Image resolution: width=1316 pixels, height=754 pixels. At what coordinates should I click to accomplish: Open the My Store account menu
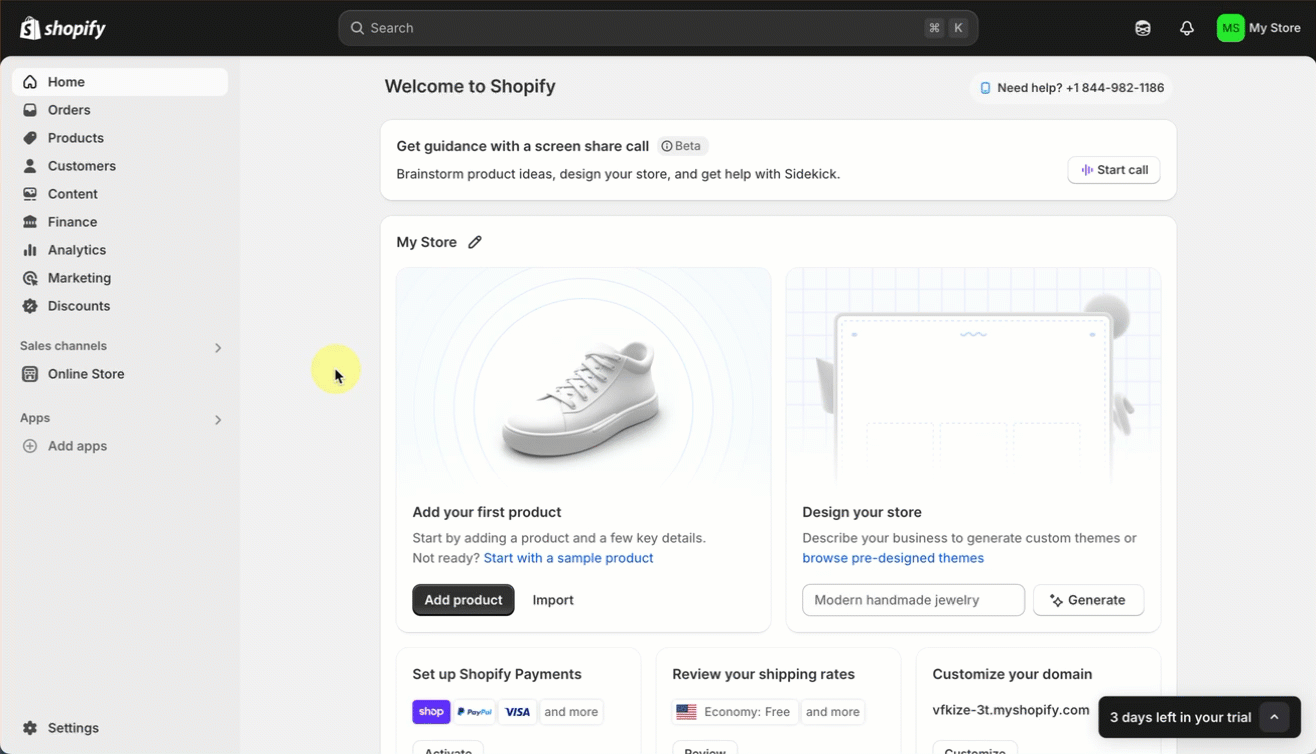(1259, 28)
